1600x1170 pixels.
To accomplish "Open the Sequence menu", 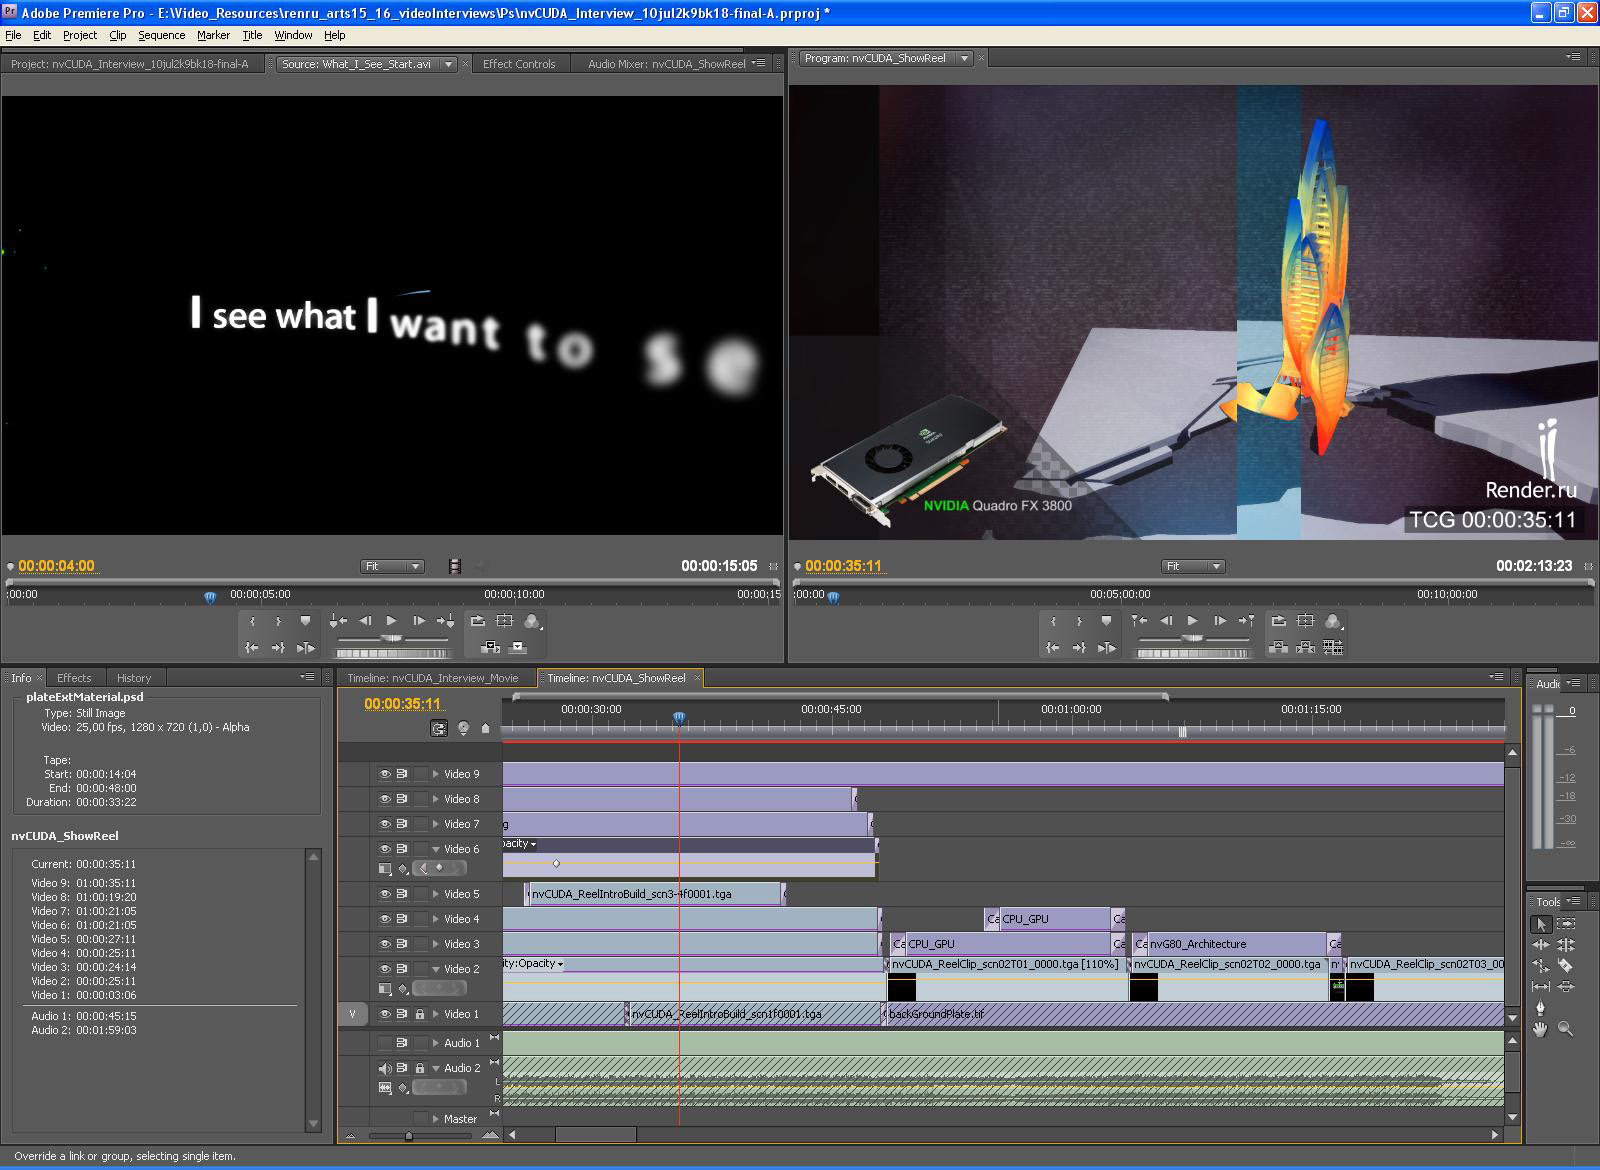I will (x=161, y=35).
